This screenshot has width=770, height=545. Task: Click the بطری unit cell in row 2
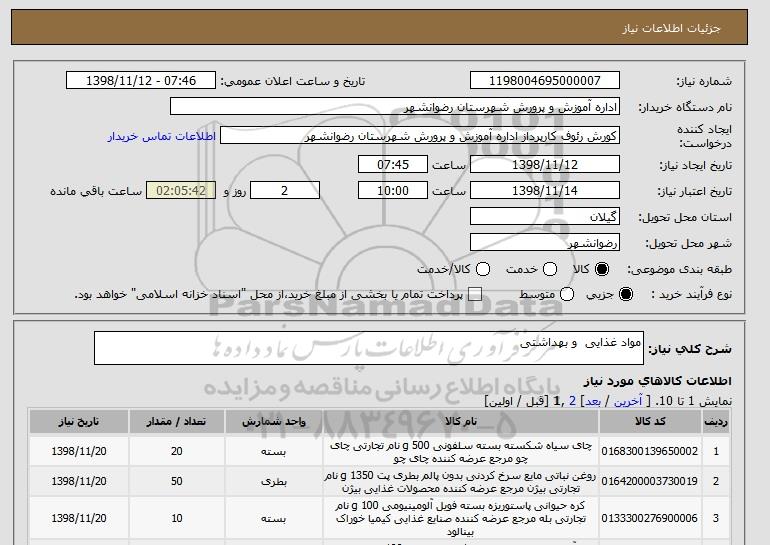(x=274, y=481)
